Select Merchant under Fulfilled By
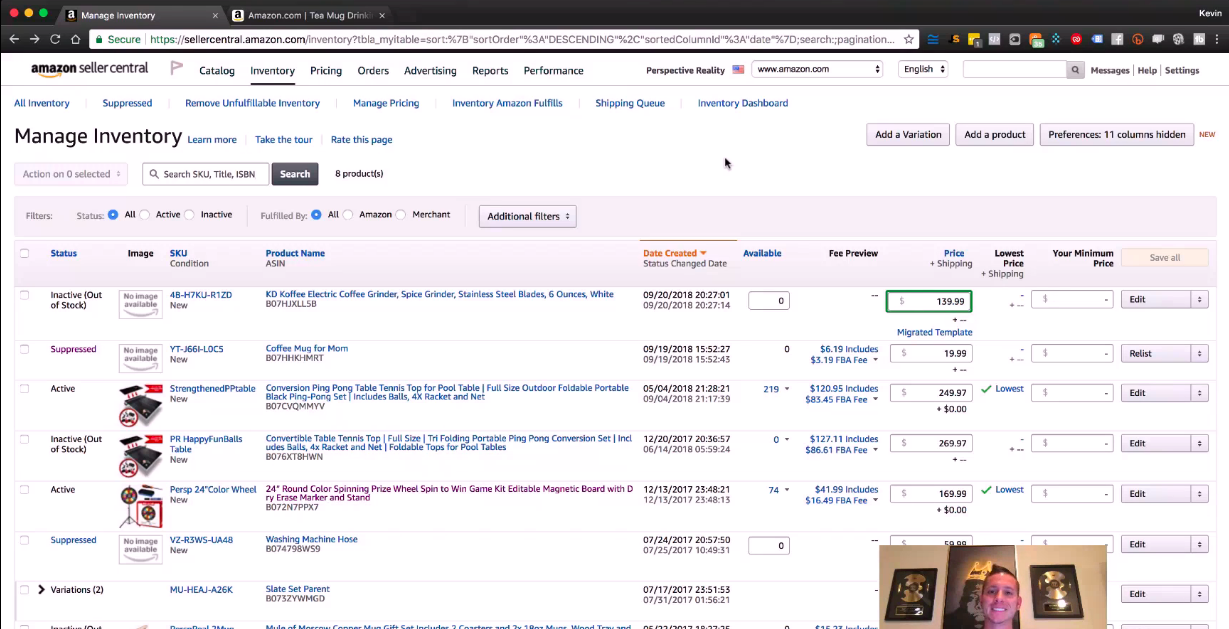The width and height of the screenshot is (1229, 629). 401,214
